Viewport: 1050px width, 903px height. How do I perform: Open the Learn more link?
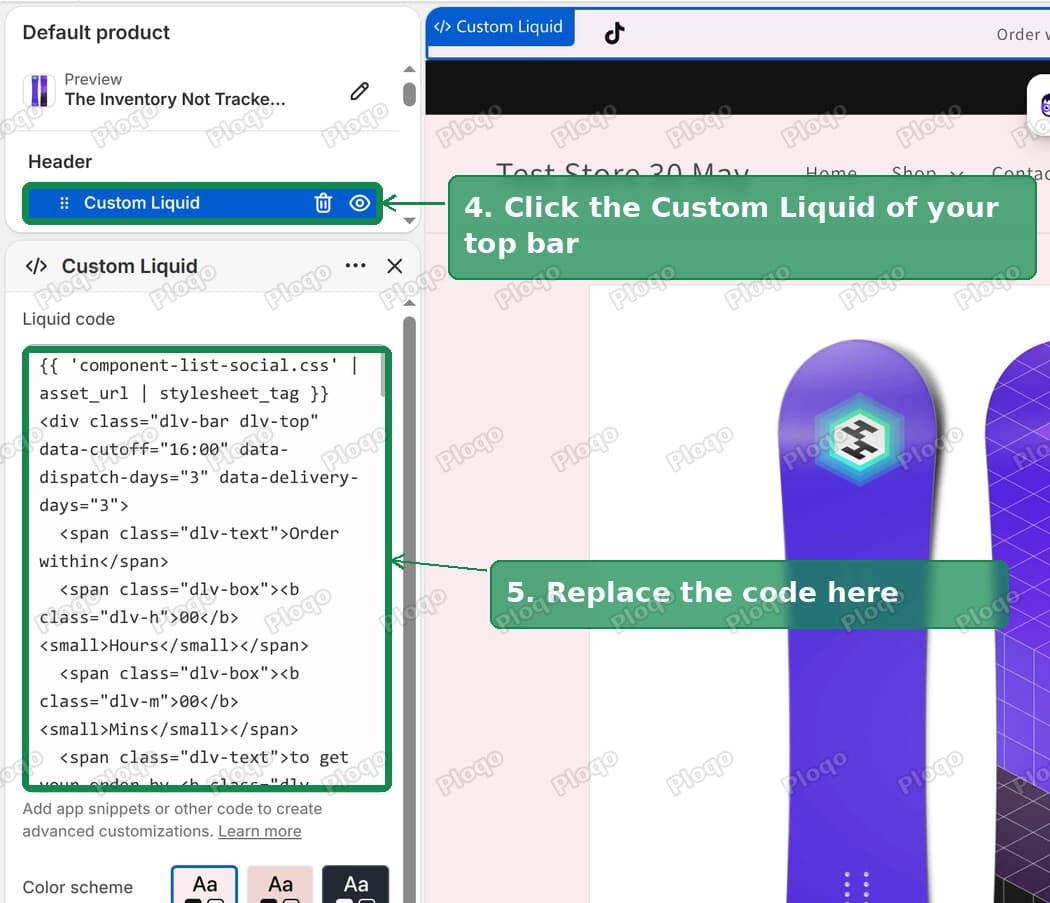(260, 831)
